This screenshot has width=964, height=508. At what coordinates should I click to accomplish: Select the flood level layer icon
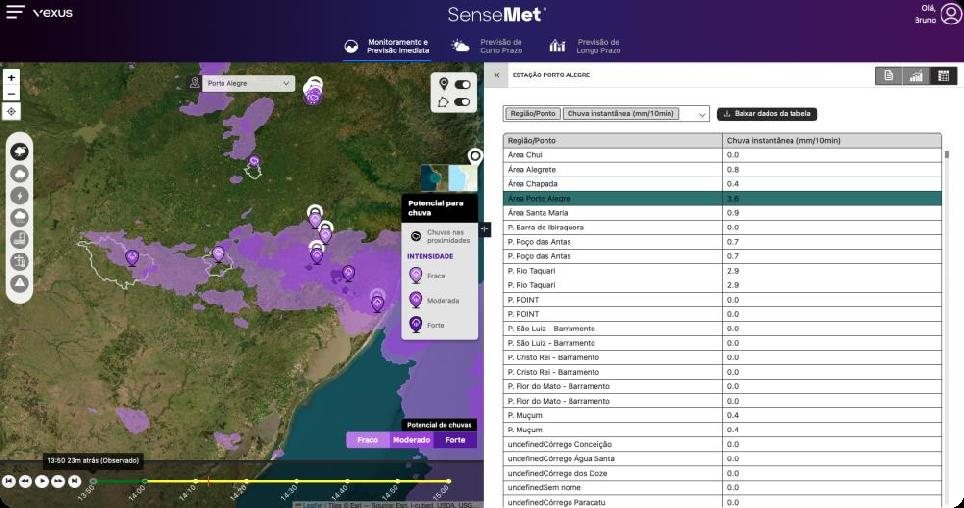tap(20, 240)
